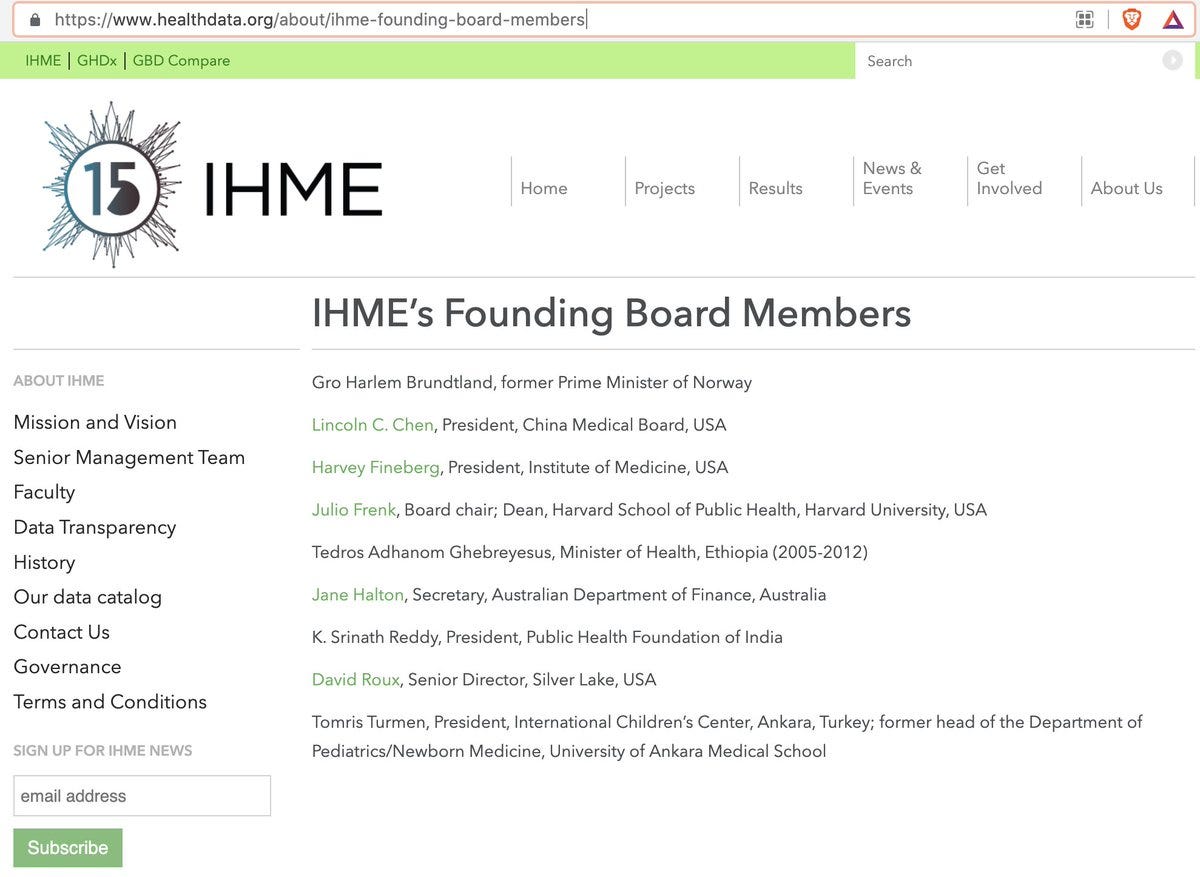Open the QR code icon in address bar
This screenshot has height=877, width=1200.
click(x=1084, y=19)
